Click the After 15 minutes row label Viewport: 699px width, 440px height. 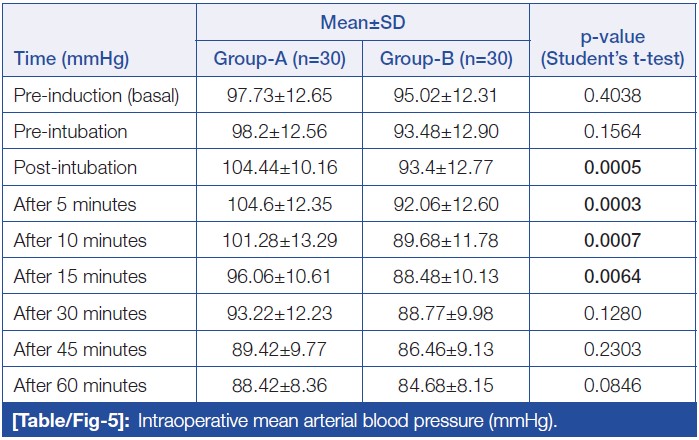coord(79,277)
